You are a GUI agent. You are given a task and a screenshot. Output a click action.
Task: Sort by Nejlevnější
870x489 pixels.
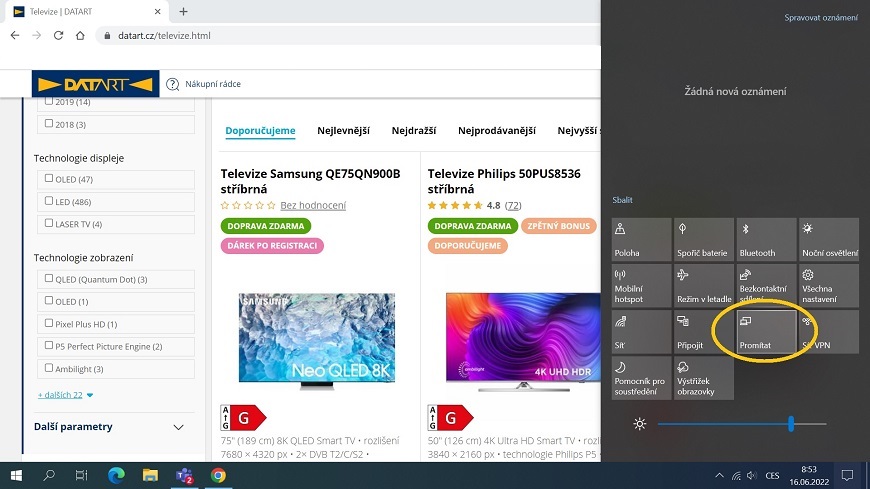[x=343, y=130]
